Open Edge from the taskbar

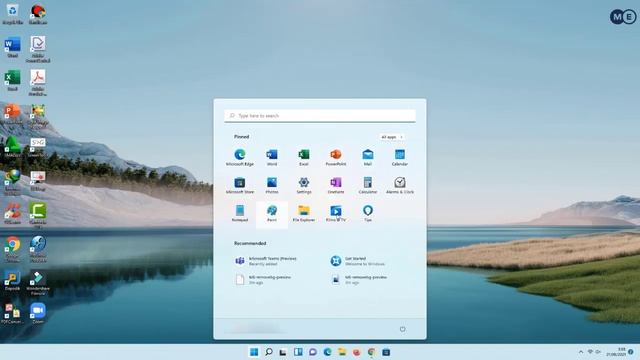(x=327, y=352)
